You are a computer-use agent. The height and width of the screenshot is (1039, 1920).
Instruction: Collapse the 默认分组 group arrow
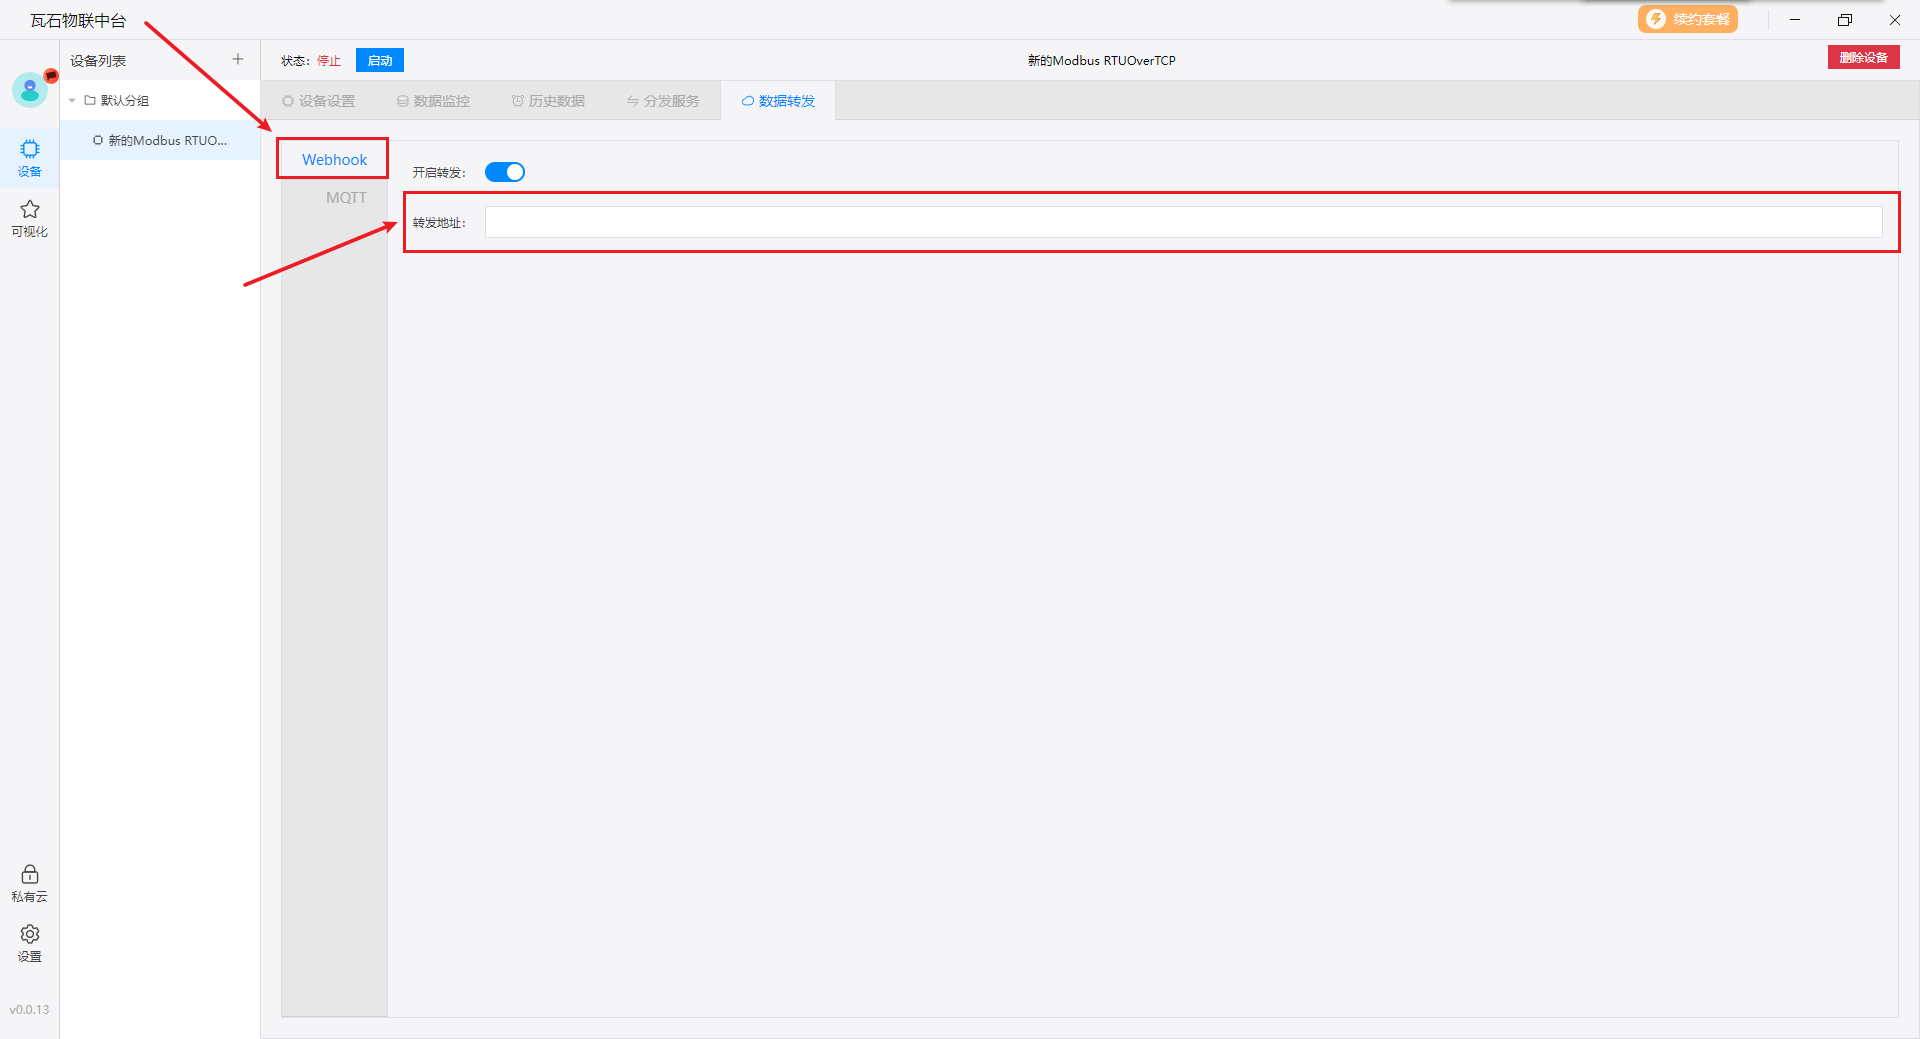pos(72,101)
